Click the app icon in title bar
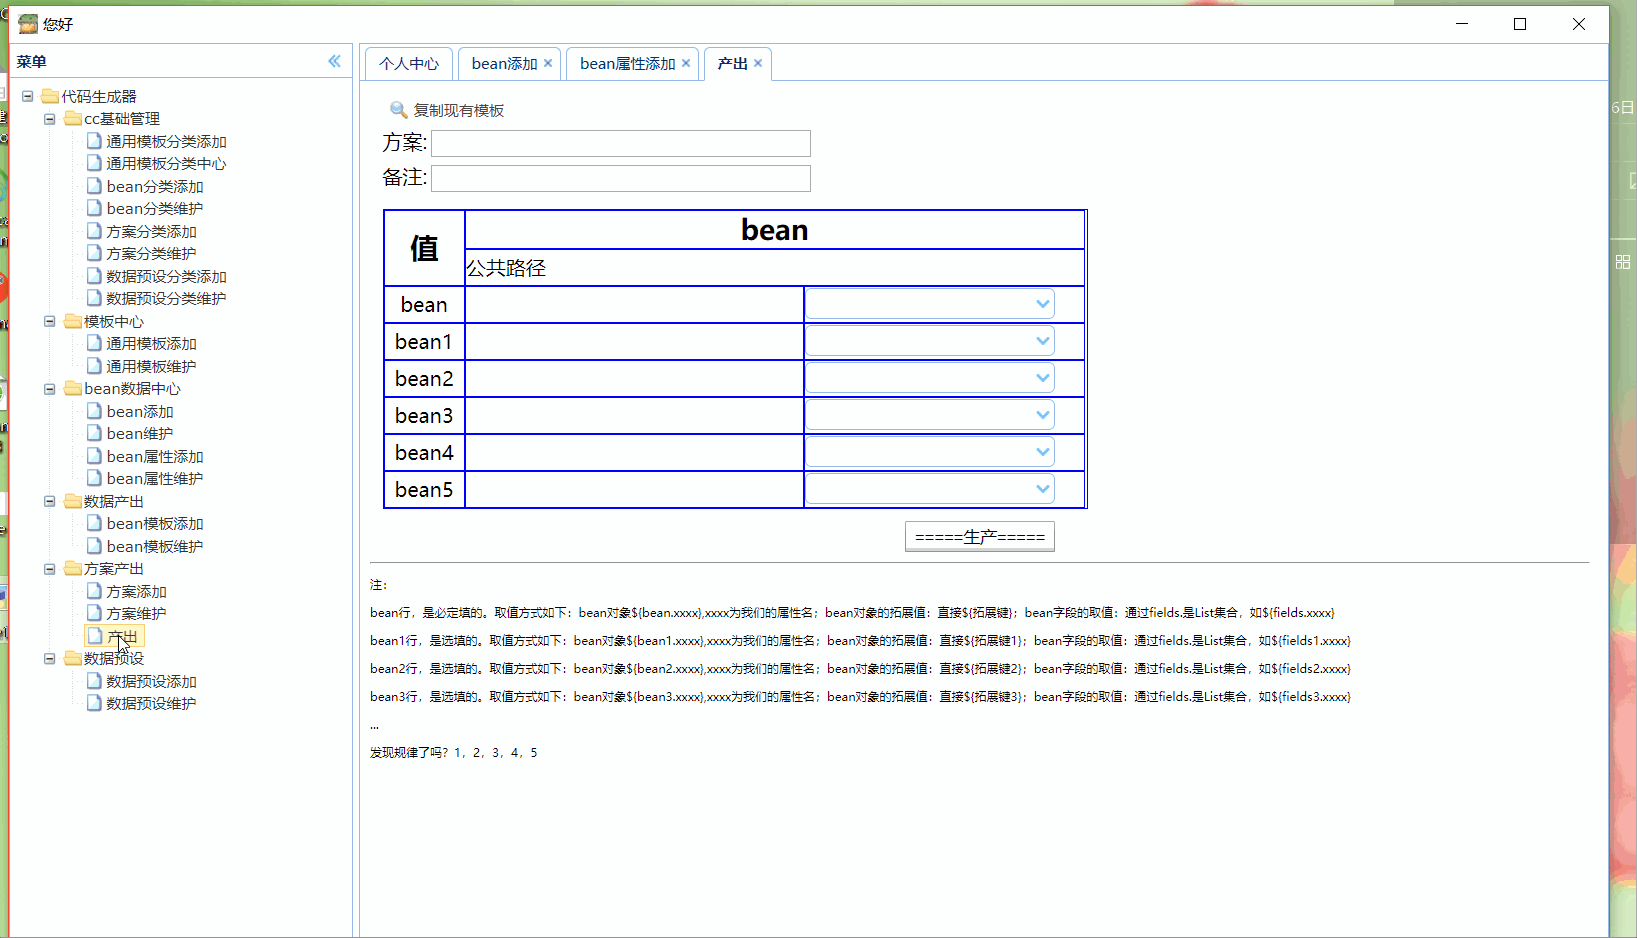Viewport: 1637px width, 938px height. pos(28,24)
